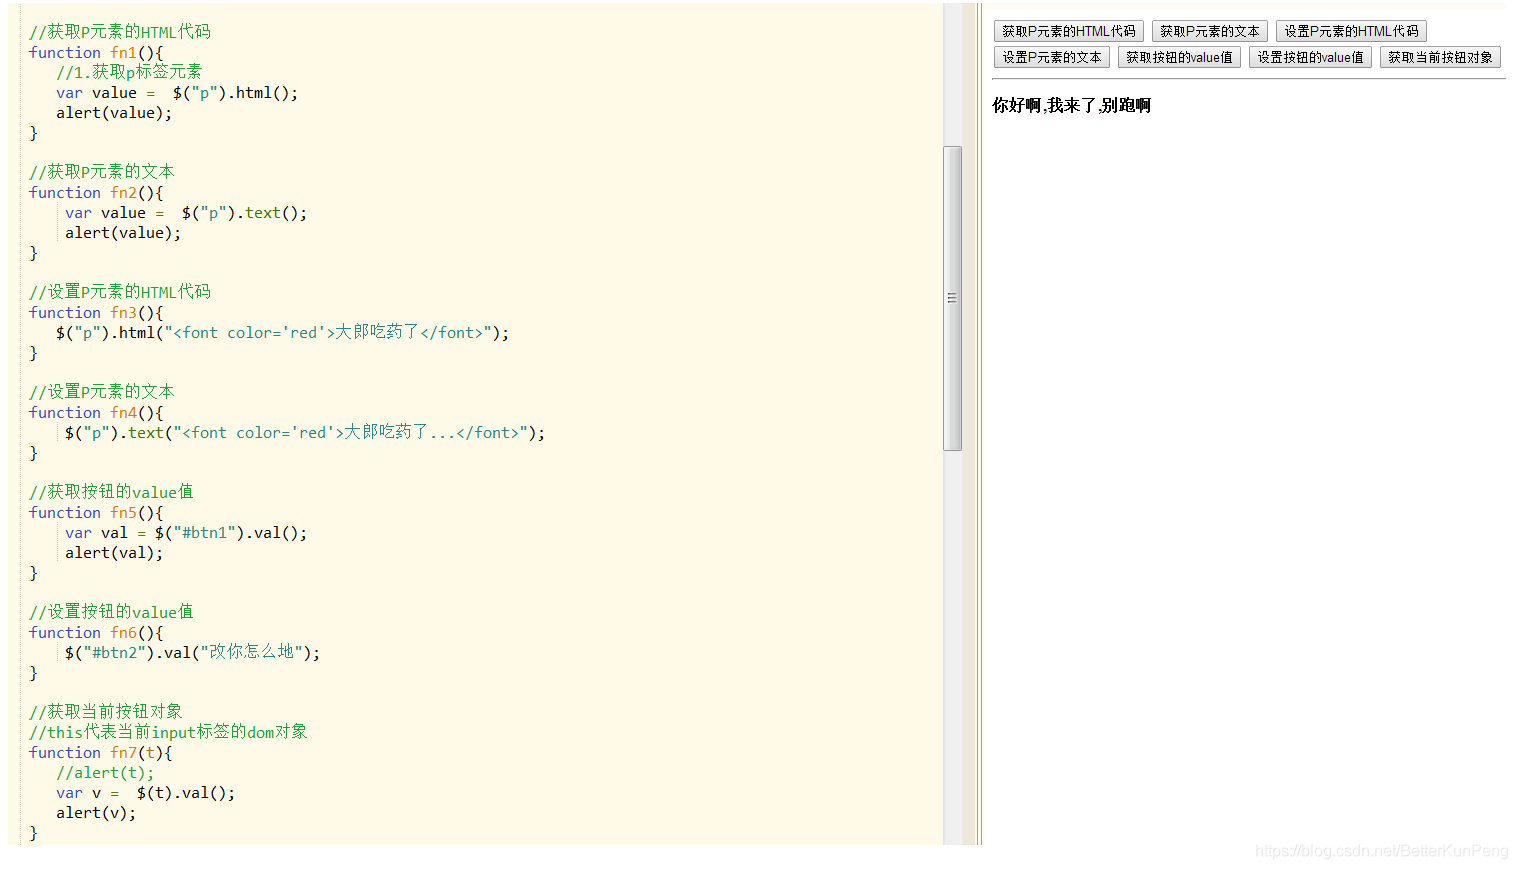The width and height of the screenshot is (1517, 869).
Task: Click the commented line //alert(t);
Action: coord(105,772)
